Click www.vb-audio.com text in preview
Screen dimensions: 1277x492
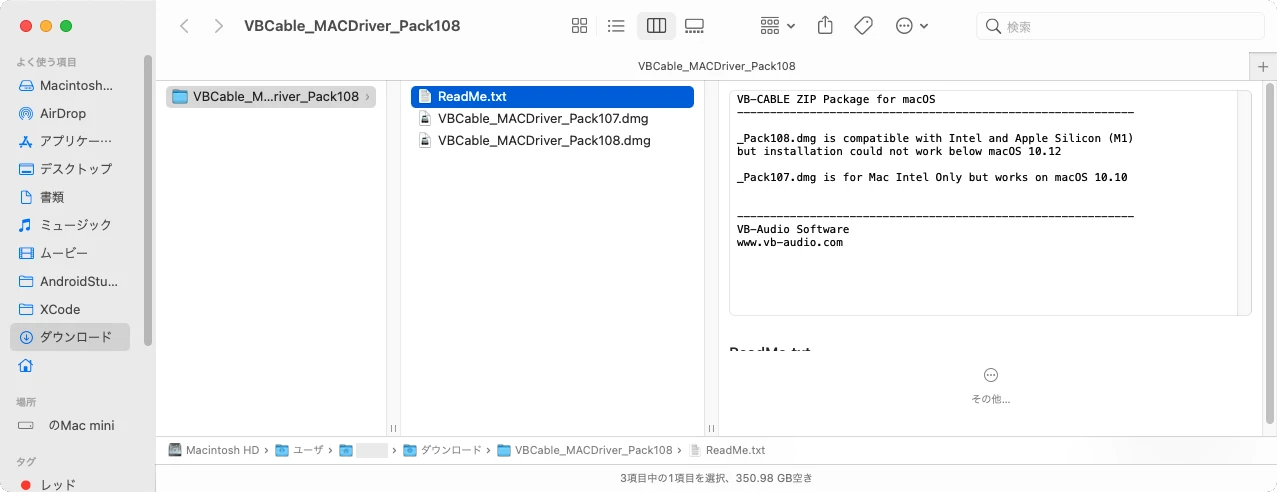click(x=790, y=242)
